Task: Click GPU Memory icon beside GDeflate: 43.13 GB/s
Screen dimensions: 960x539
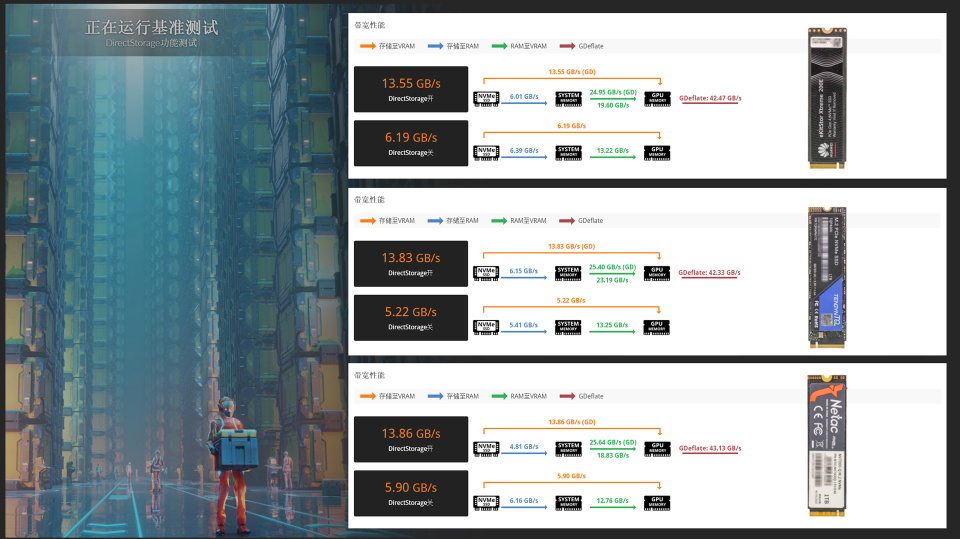Action: [657, 449]
